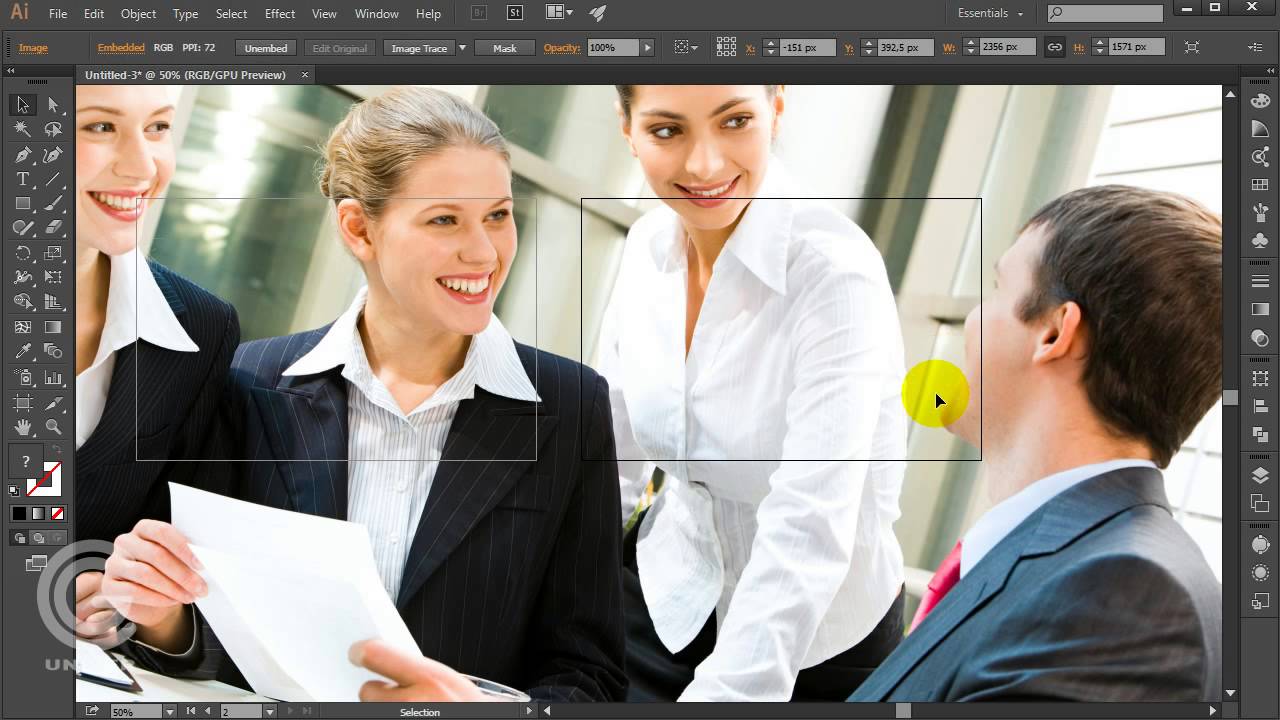Open the Align panel
Image resolution: width=1280 pixels, height=720 pixels.
(x=1260, y=405)
